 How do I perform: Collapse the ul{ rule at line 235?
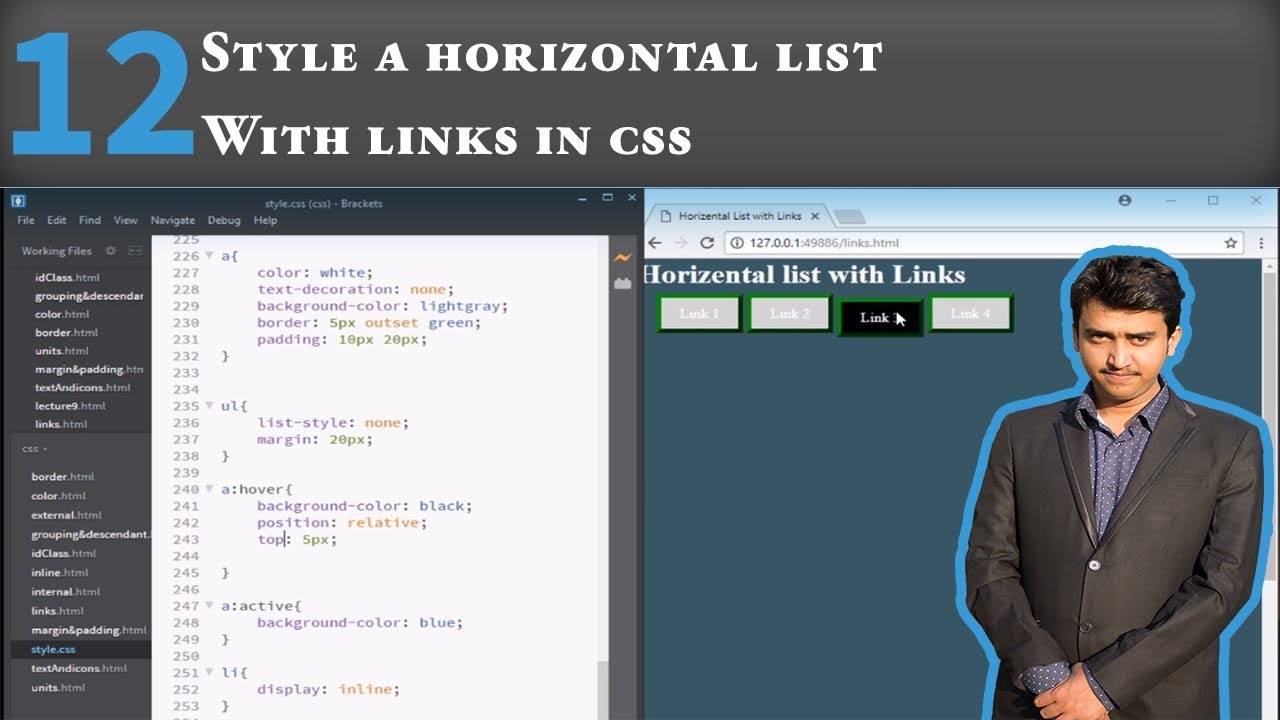click(x=209, y=406)
